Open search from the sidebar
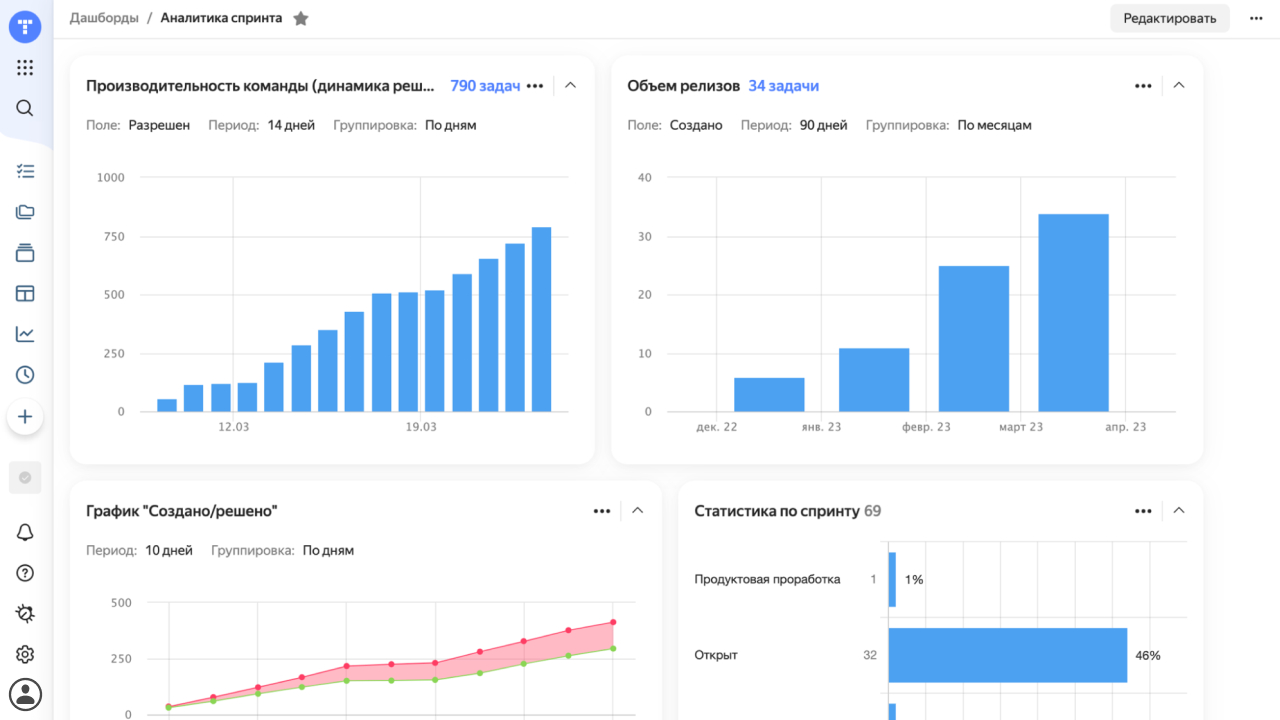 point(25,108)
